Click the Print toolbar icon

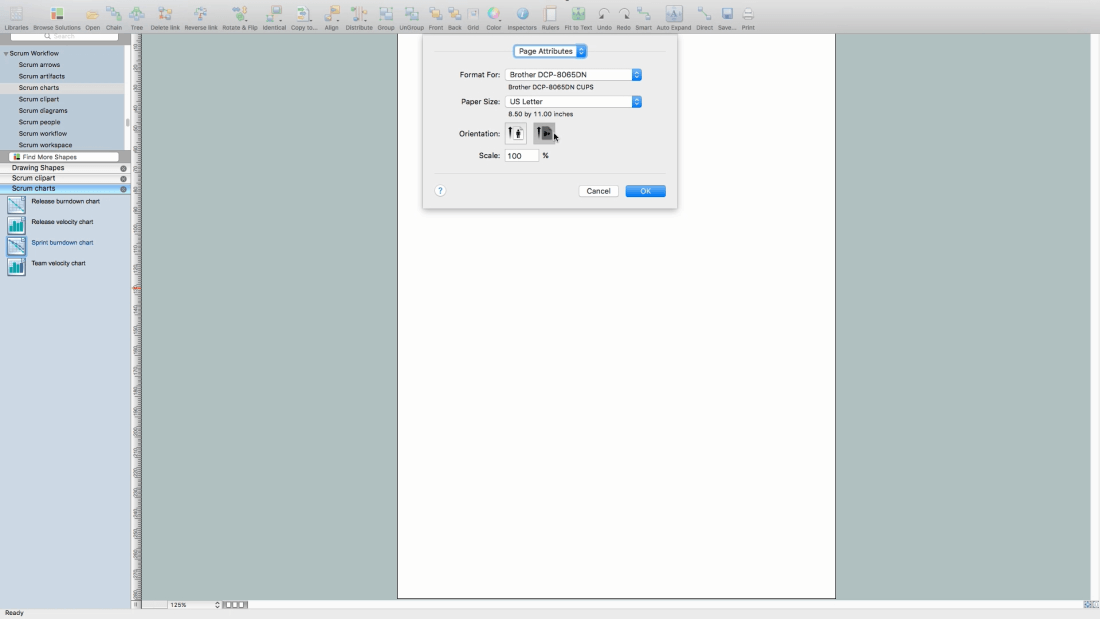(748, 15)
